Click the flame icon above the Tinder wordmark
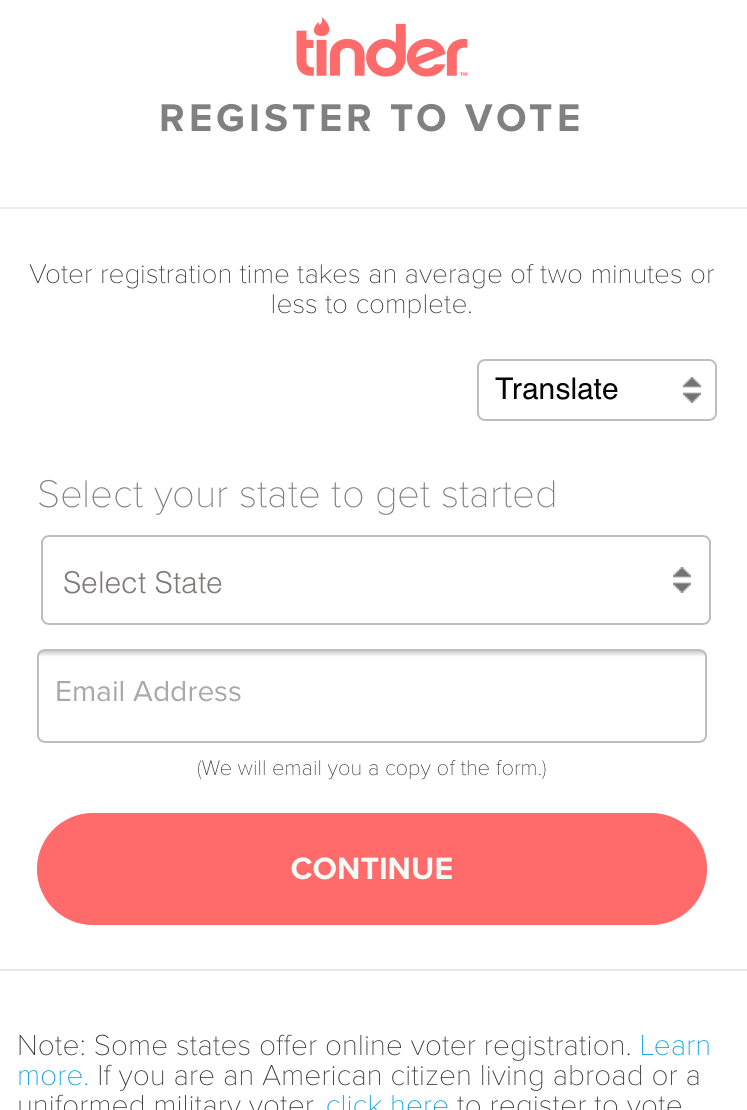Image resolution: width=747 pixels, height=1110 pixels. pos(322,26)
